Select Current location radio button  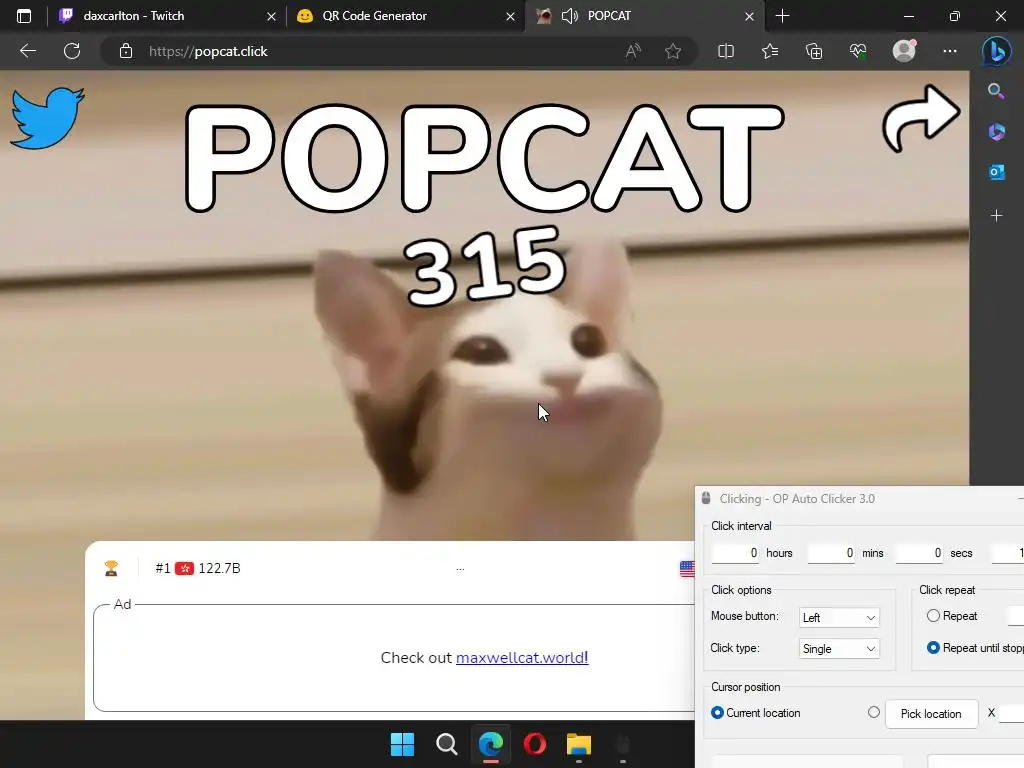click(717, 713)
